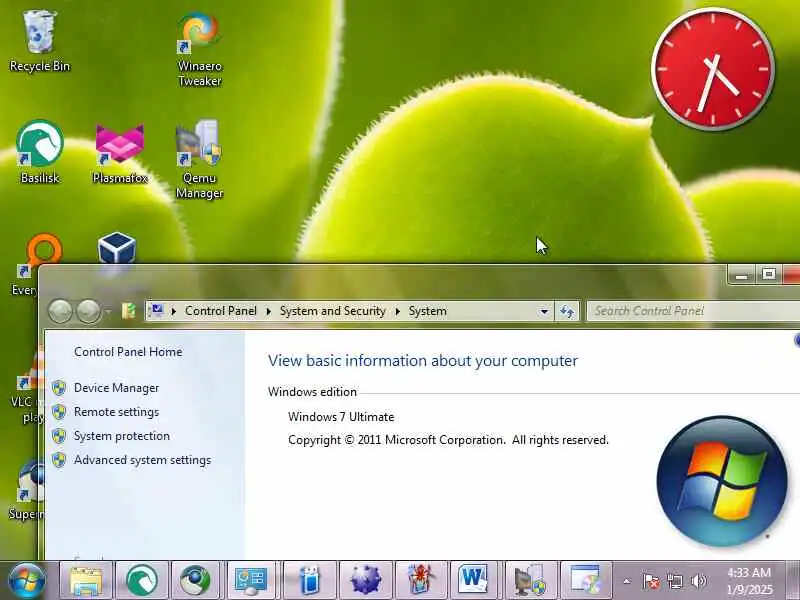Screen dimensions: 800x600
Task: Click the Windows 7 Ultimate edition text
Action: [341, 417]
